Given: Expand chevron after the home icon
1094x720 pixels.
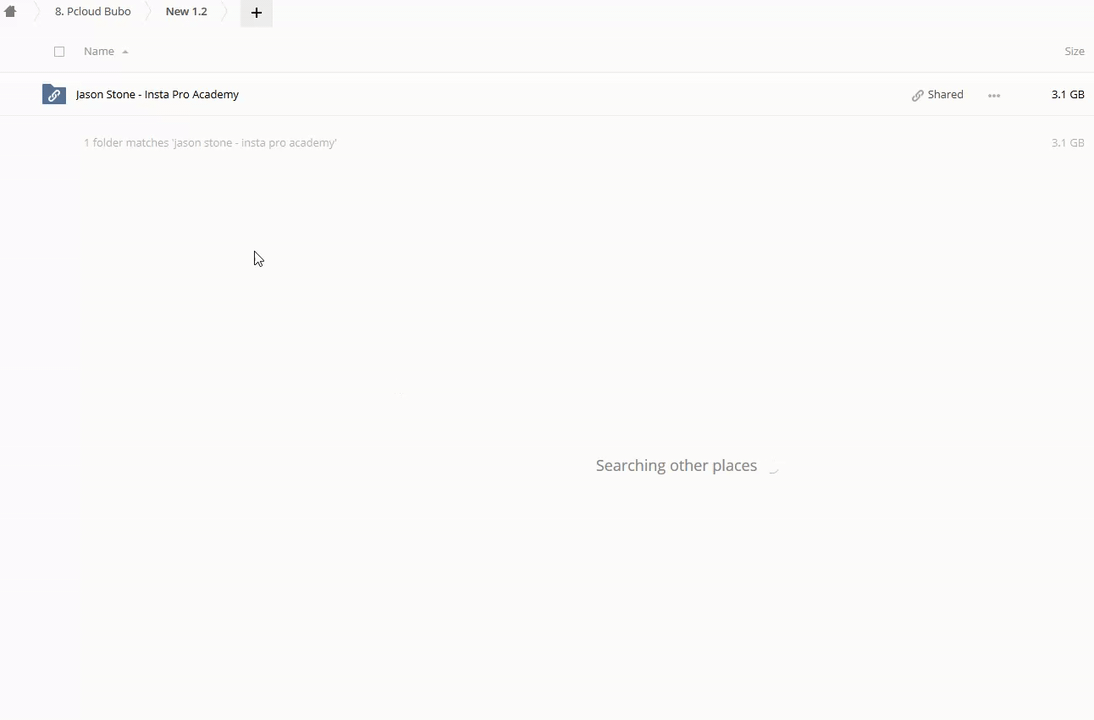Looking at the screenshot, I should pyautogui.click(x=35, y=12).
